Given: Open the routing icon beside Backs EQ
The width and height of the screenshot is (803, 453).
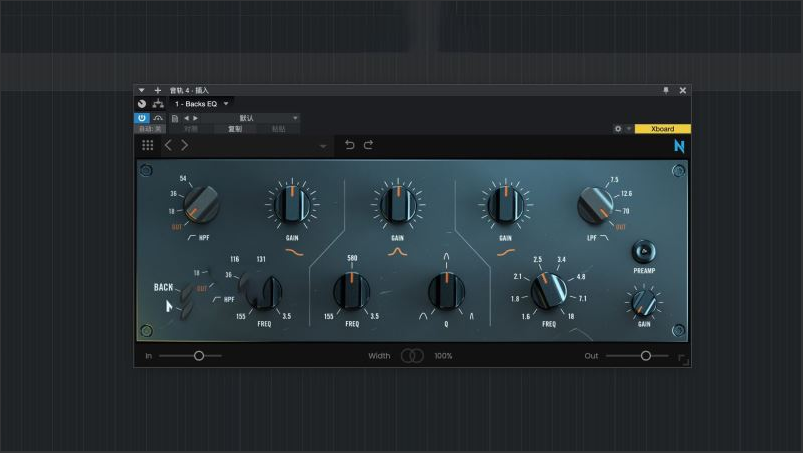Looking at the screenshot, I should tap(158, 103).
